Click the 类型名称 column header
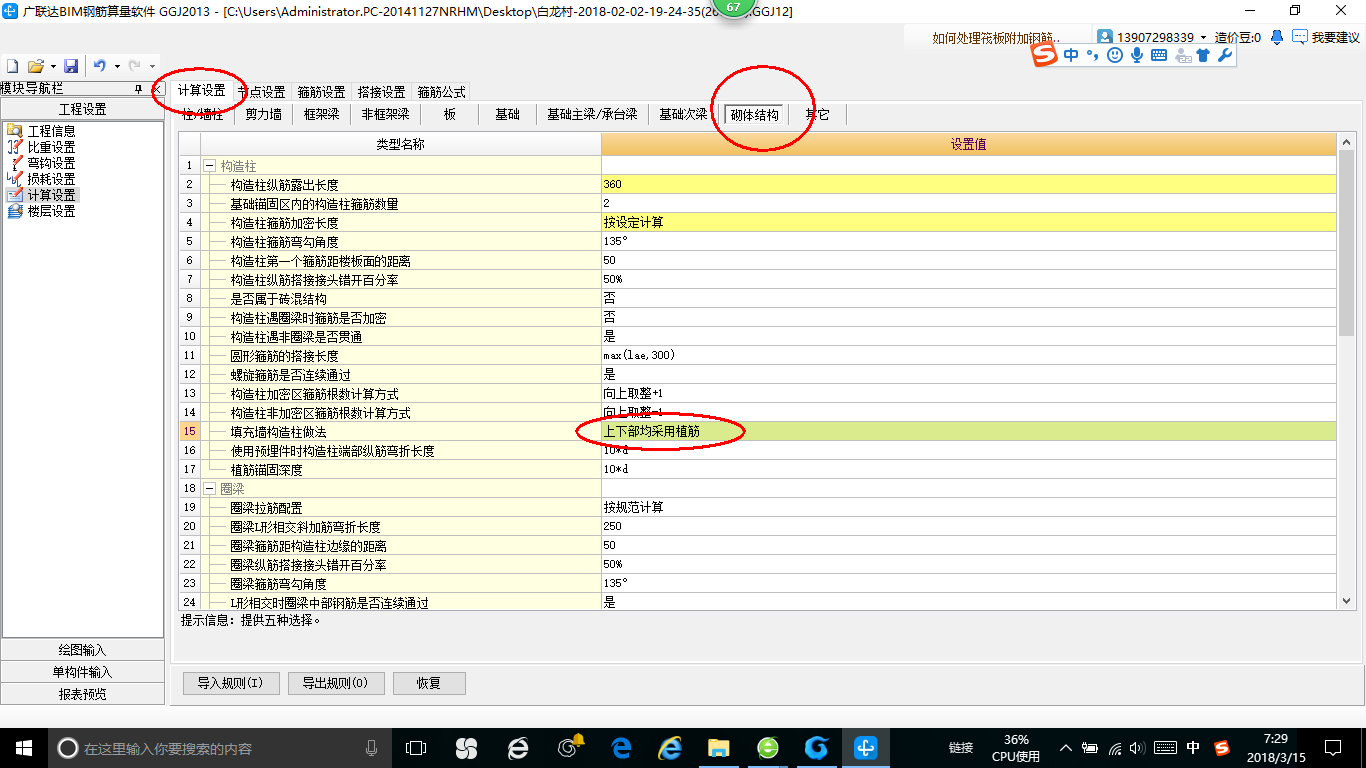The width and height of the screenshot is (1366, 768). pos(401,145)
